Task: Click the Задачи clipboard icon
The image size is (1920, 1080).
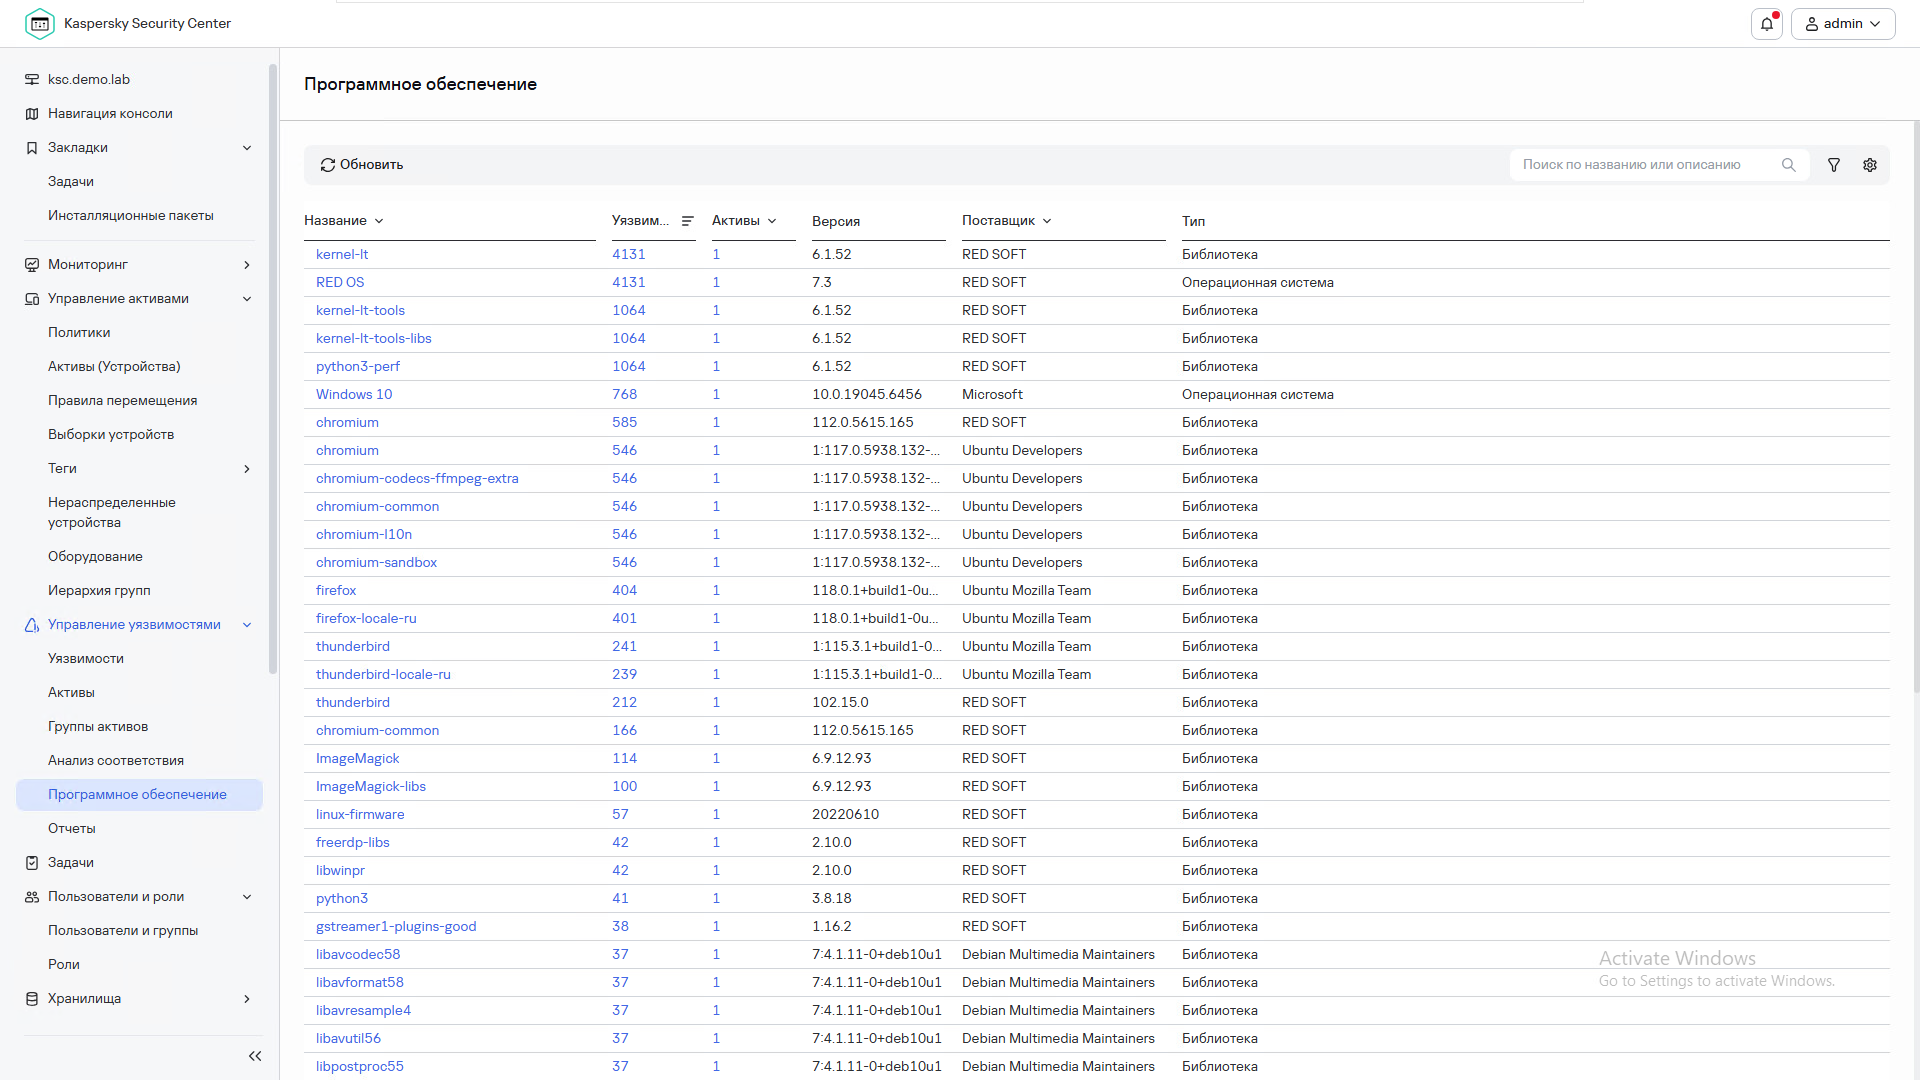Action: pos(32,863)
